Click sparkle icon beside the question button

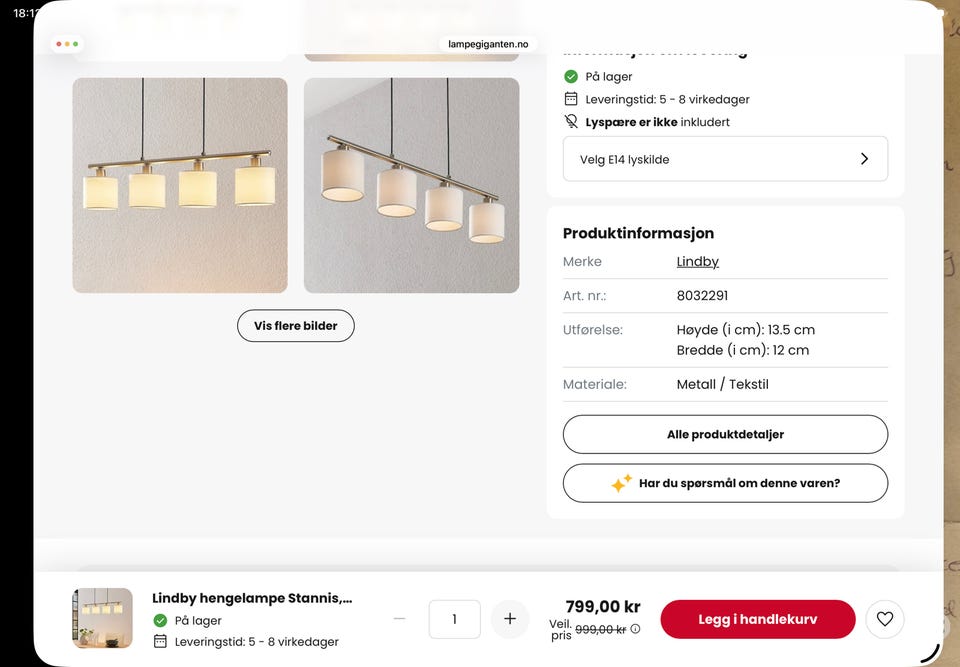(621, 483)
